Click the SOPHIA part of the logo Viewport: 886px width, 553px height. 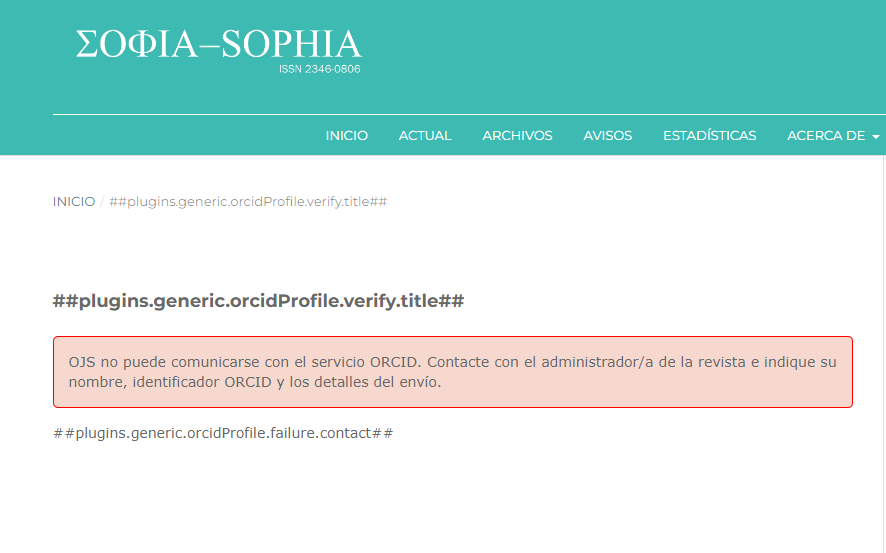pos(291,45)
